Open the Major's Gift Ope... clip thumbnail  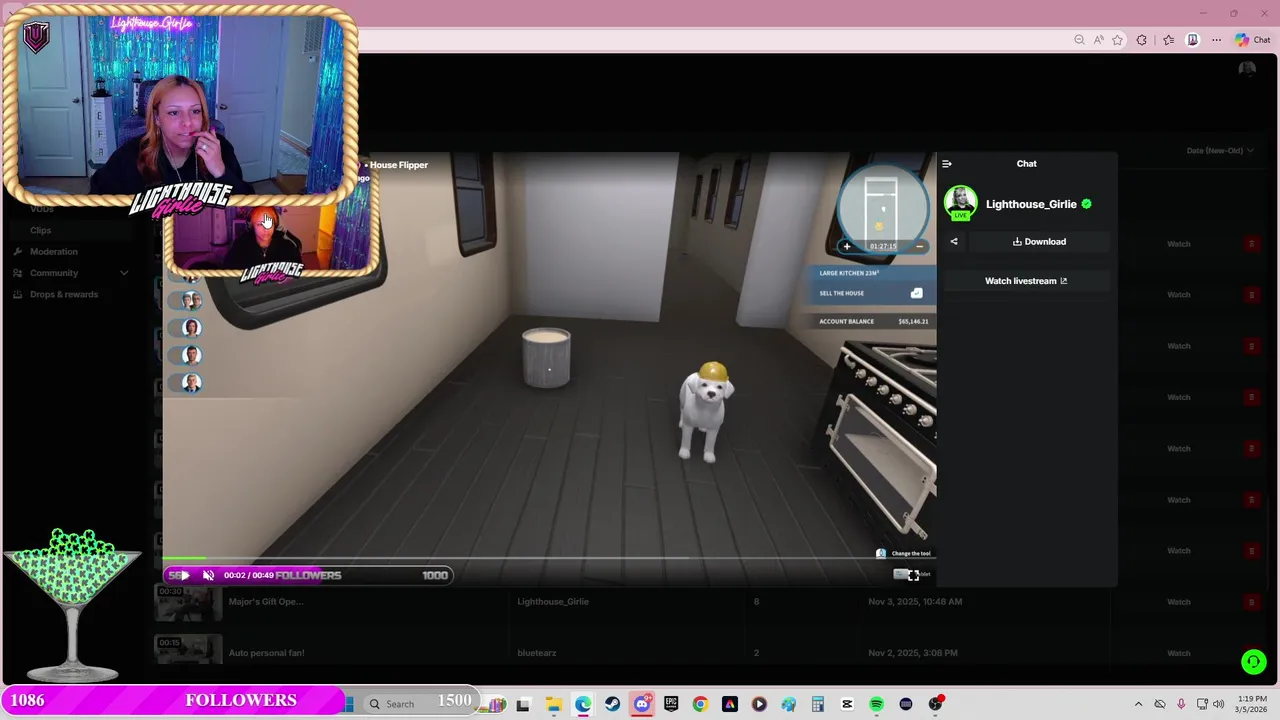pos(188,603)
